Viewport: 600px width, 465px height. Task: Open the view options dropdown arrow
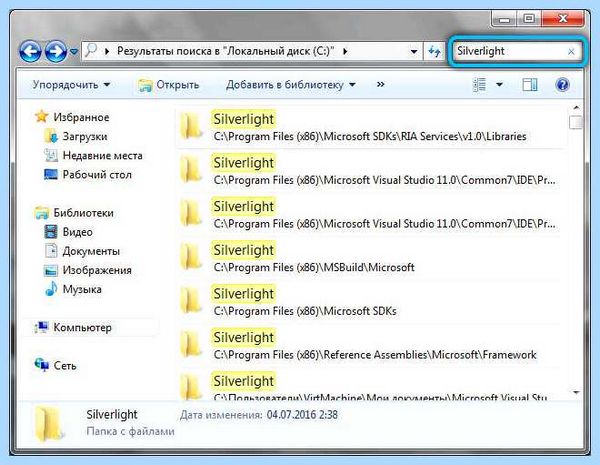coord(499,85)
